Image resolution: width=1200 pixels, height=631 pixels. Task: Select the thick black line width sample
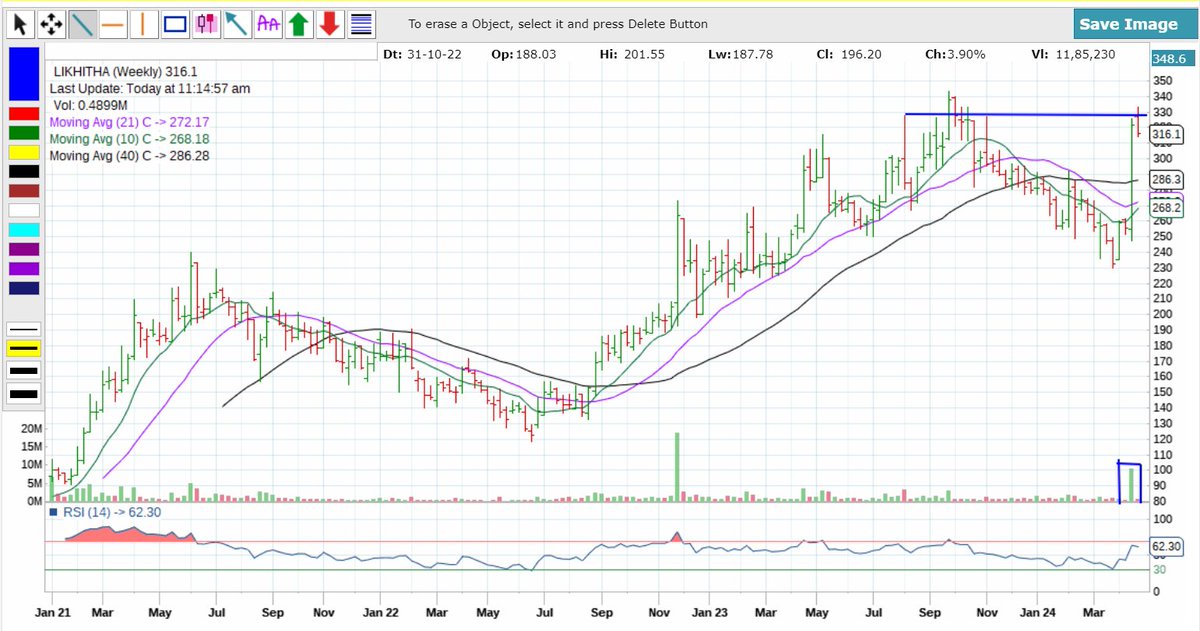point(21,393)
